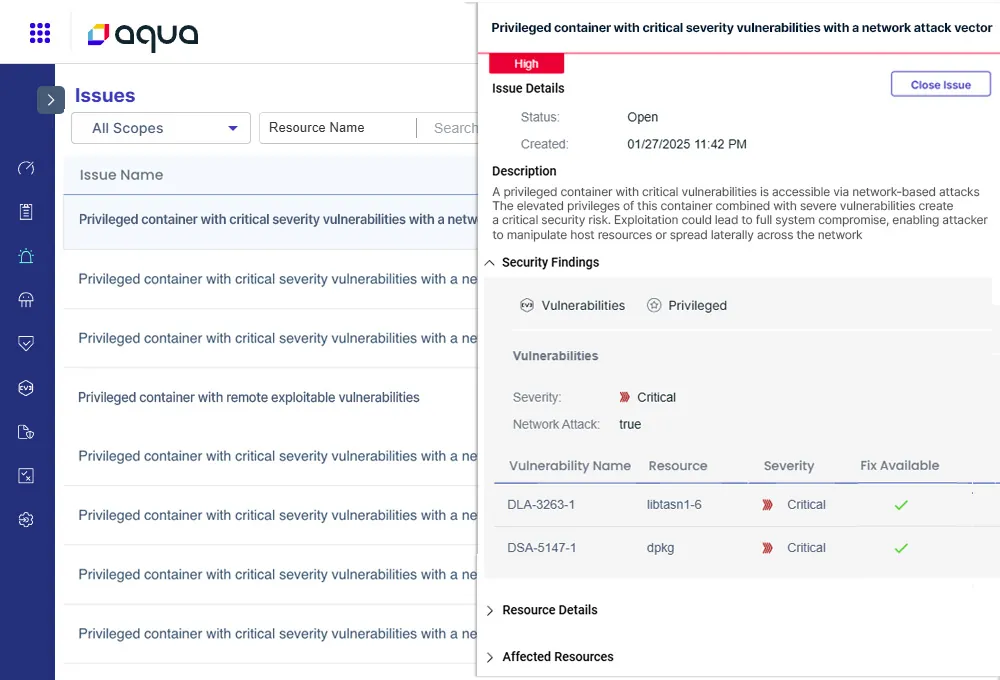Open the checklist cross icon in sidebar

click(x=26, y=476)
